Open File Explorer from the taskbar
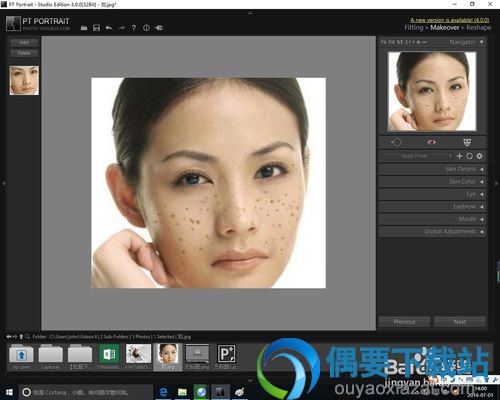 182,392
